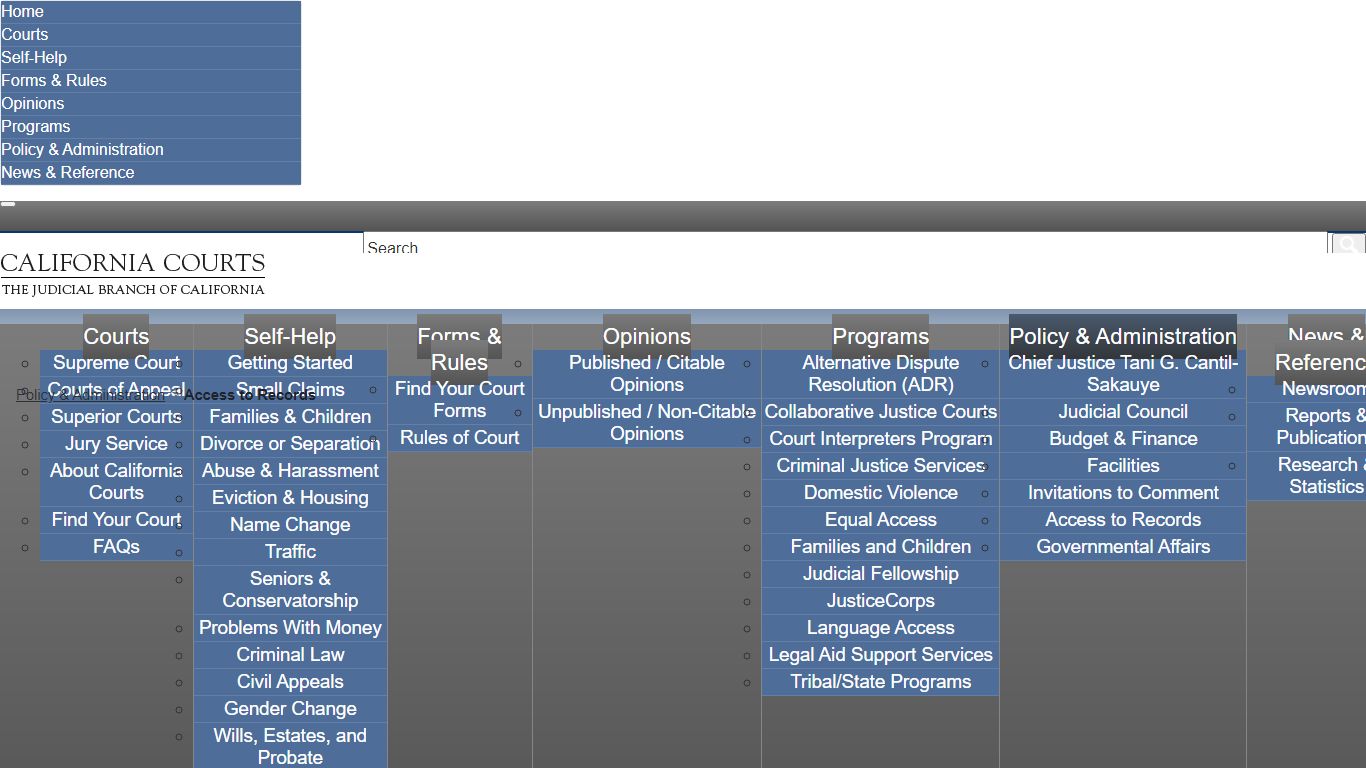Click the search magnifier icon beside the search field
The height and width of the screenshot is (768, 1366).
tap(1347, 243)
